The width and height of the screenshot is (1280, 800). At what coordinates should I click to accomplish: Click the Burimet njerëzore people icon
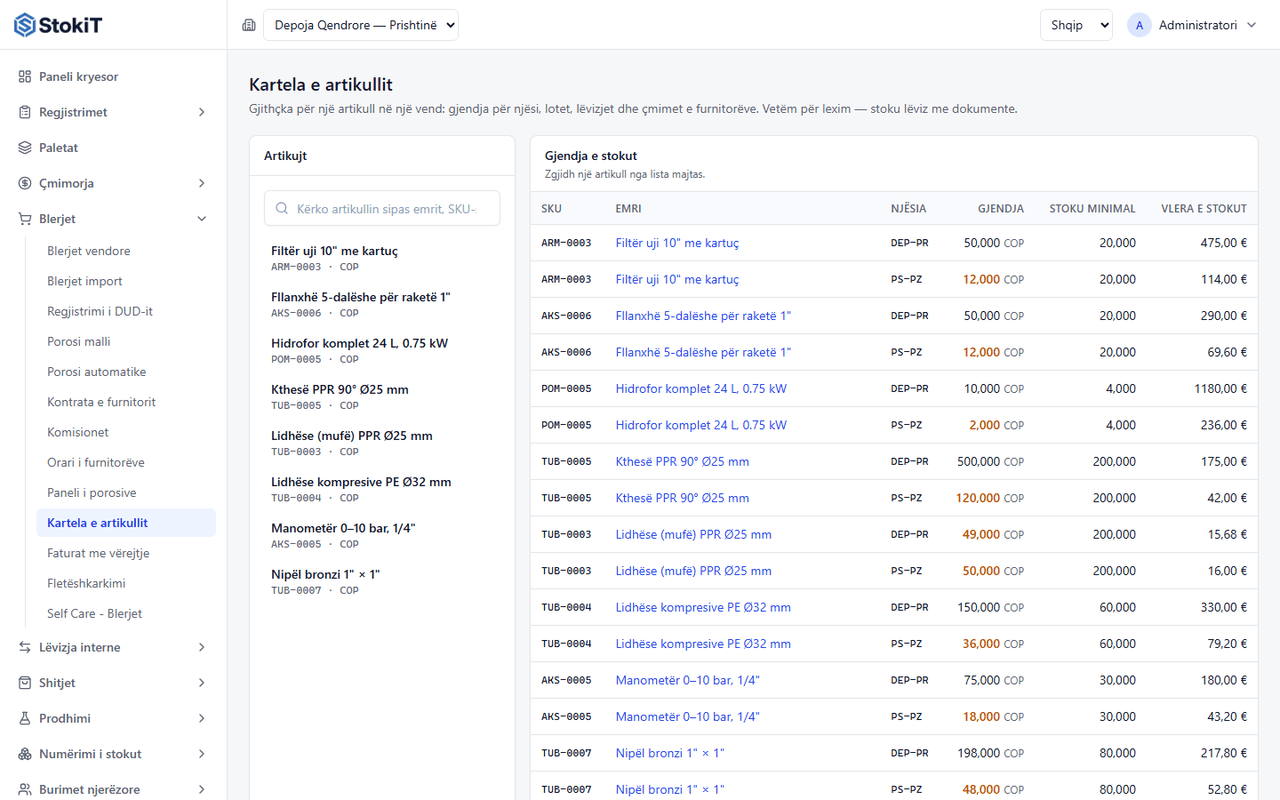point(25,790)
